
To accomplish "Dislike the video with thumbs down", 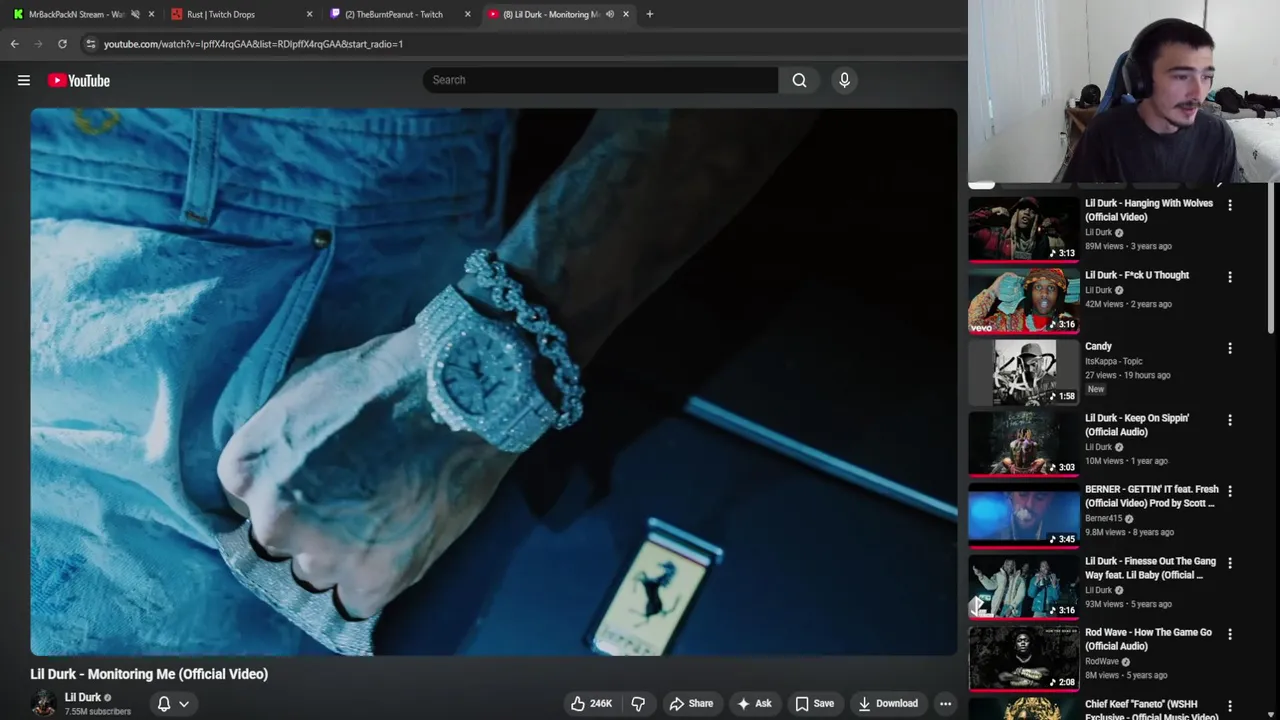I will (x=638, y=703).
